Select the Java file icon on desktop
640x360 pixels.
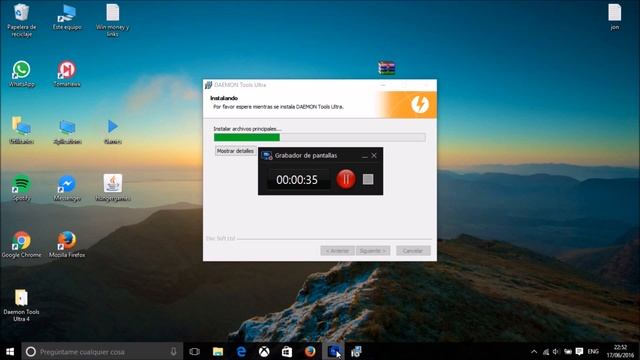(x=113, y=188)
